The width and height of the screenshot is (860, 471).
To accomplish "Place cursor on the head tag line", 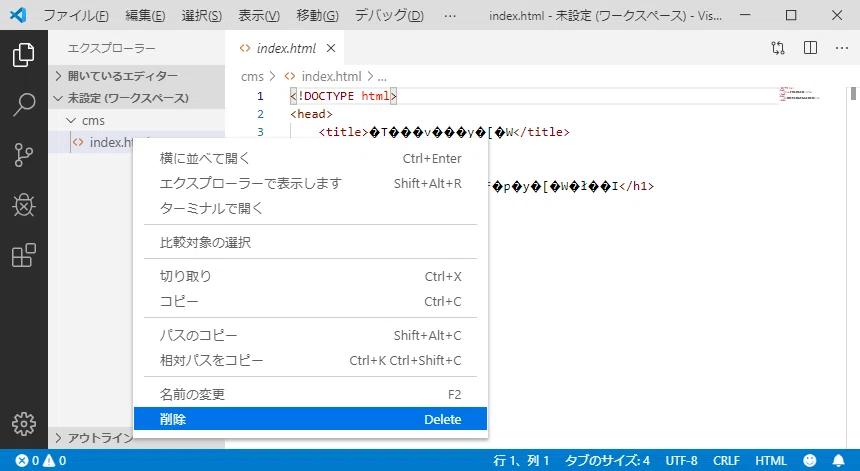I will [x=312, y=114].
